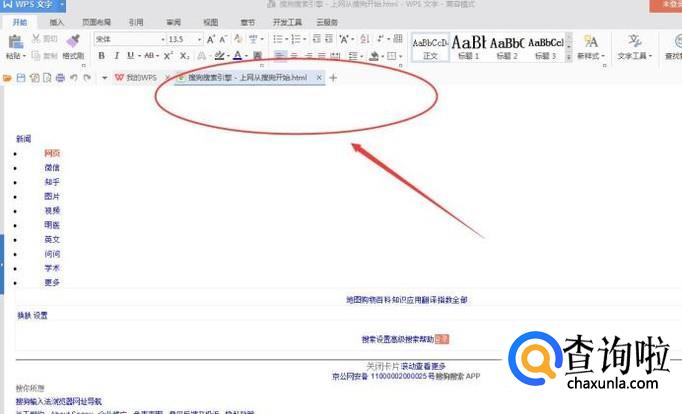Switch to the 开发工具 ribbon tab
682x414 pixels.
tap(287, 22)
